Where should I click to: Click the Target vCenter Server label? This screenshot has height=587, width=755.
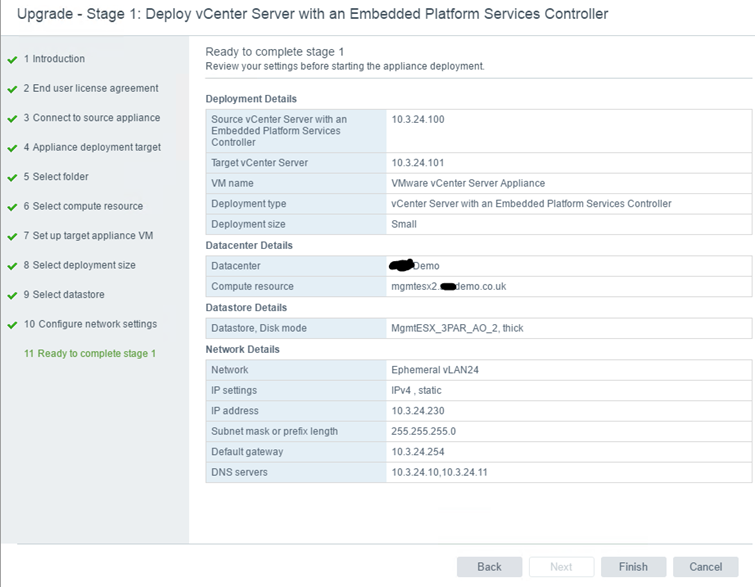click(x=259, y=163)
